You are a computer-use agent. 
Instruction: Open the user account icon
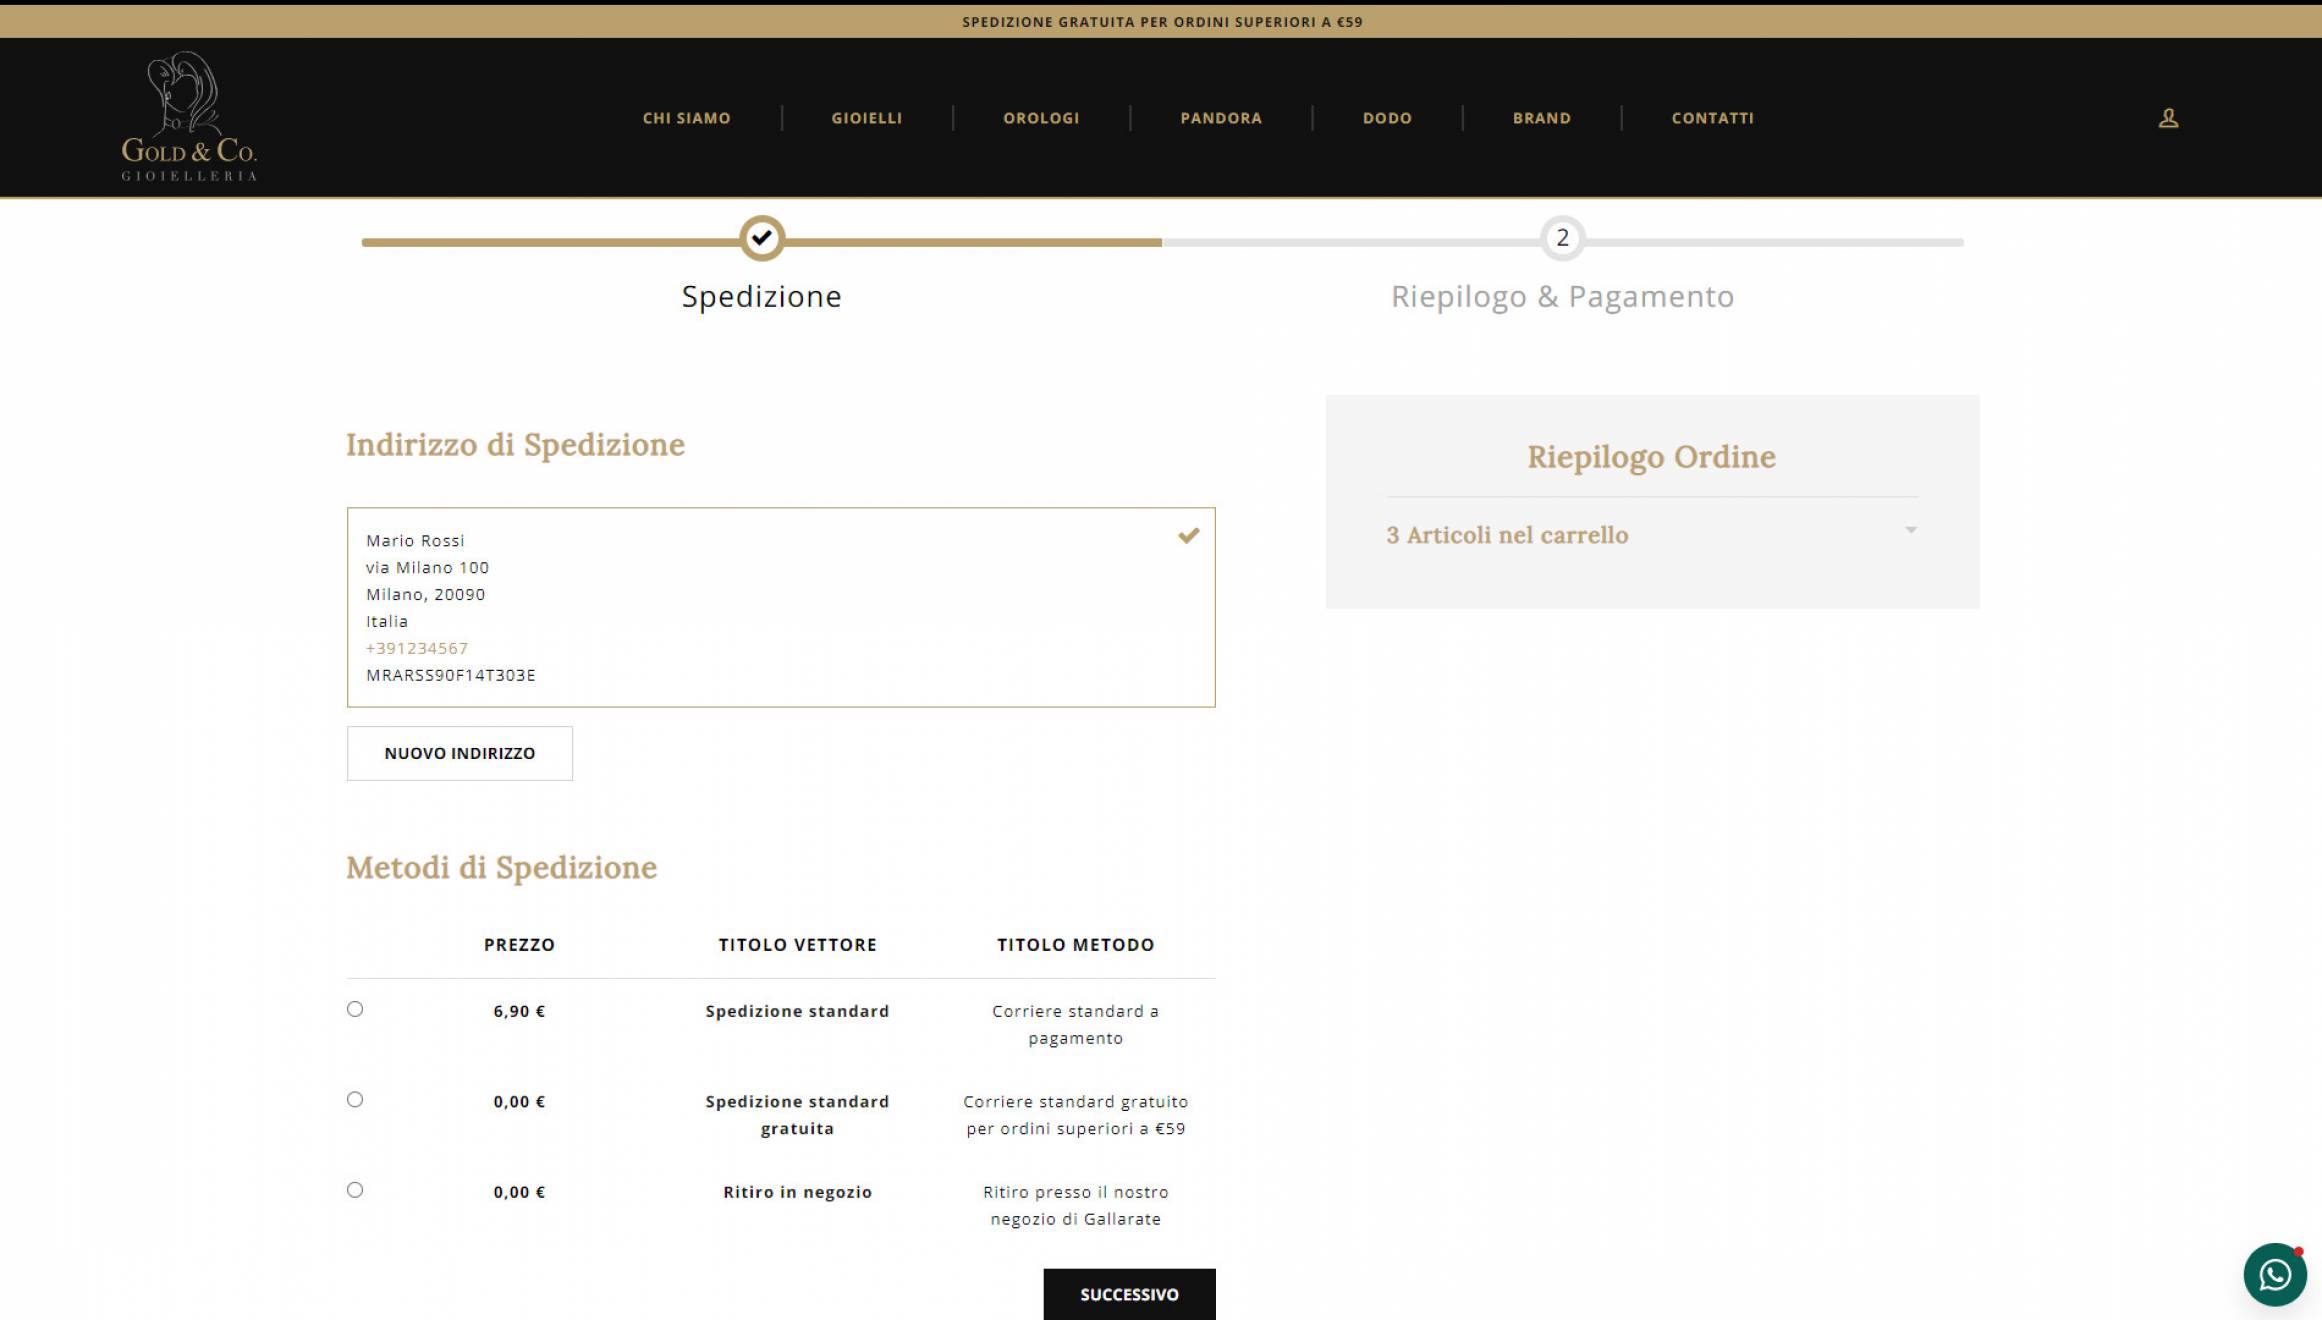[x=2168, y=118]
